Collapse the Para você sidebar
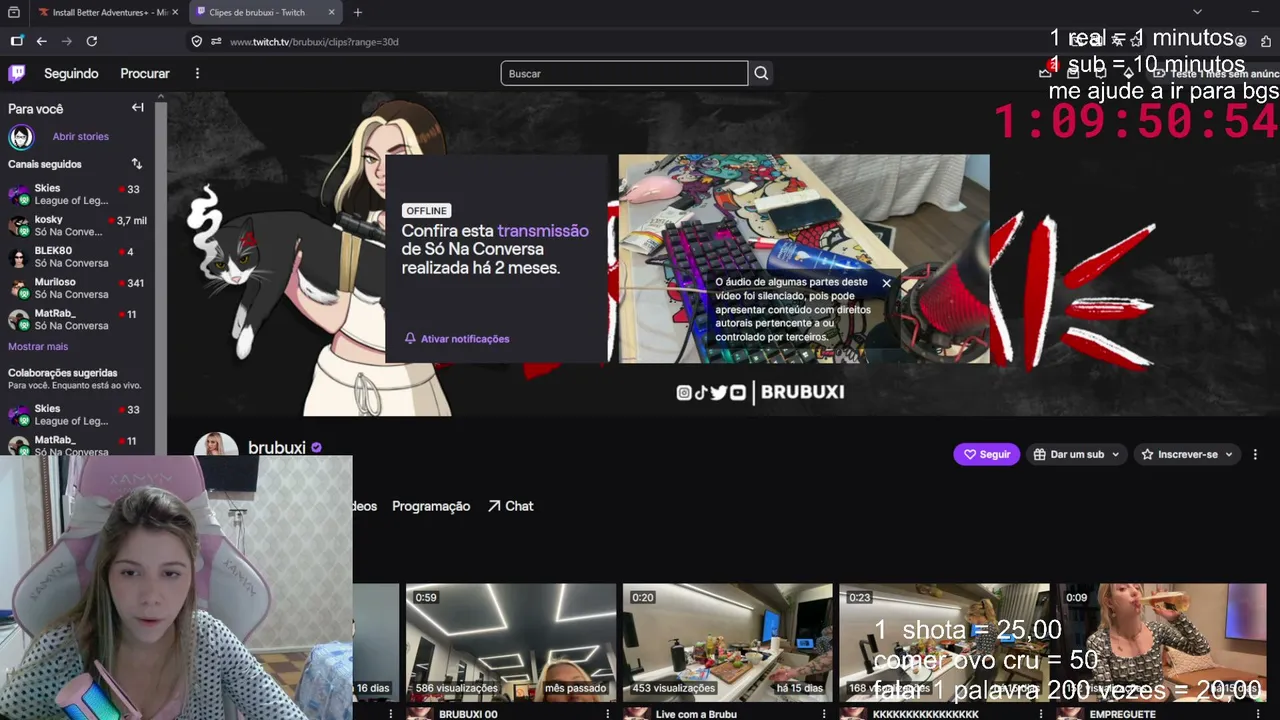The height and width of the screenshot is (720, 1280). tap(138, 108)
